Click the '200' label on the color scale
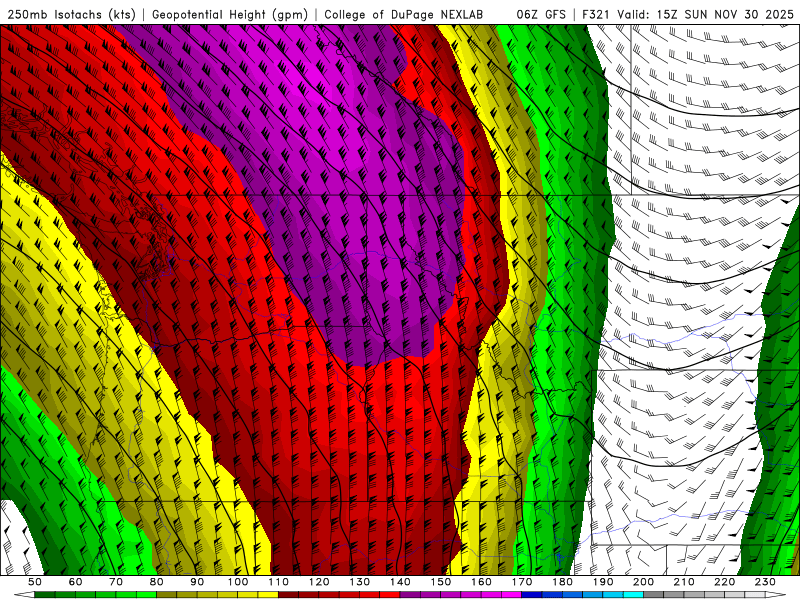Screen dimensions: 800x600 pyautogui.click(x=643, y=582)
